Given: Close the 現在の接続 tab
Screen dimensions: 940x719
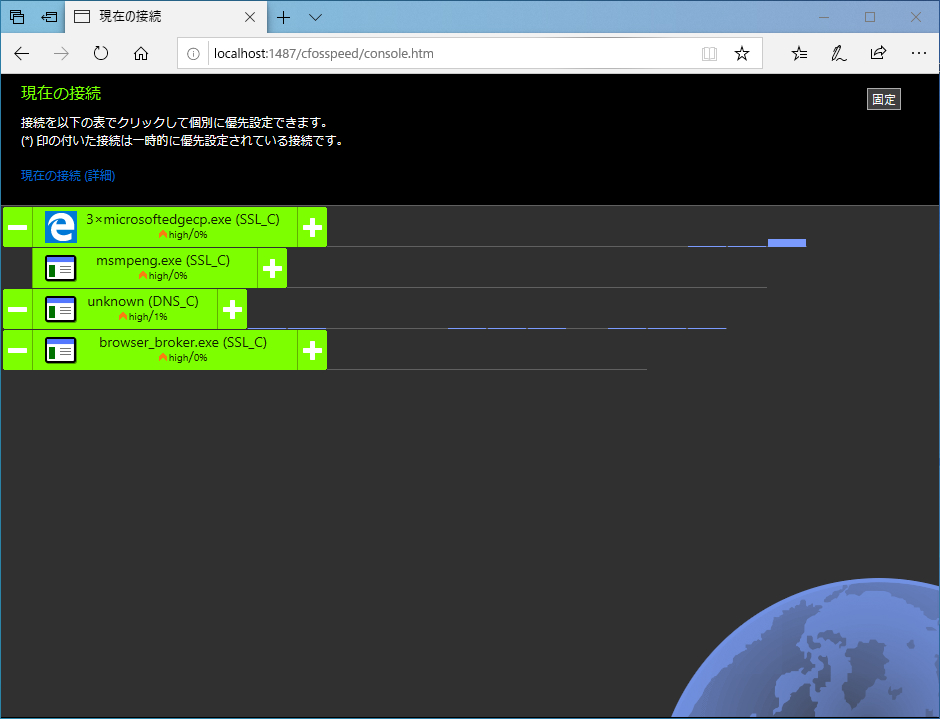Looking at the screenshot, I should [250, 17].
